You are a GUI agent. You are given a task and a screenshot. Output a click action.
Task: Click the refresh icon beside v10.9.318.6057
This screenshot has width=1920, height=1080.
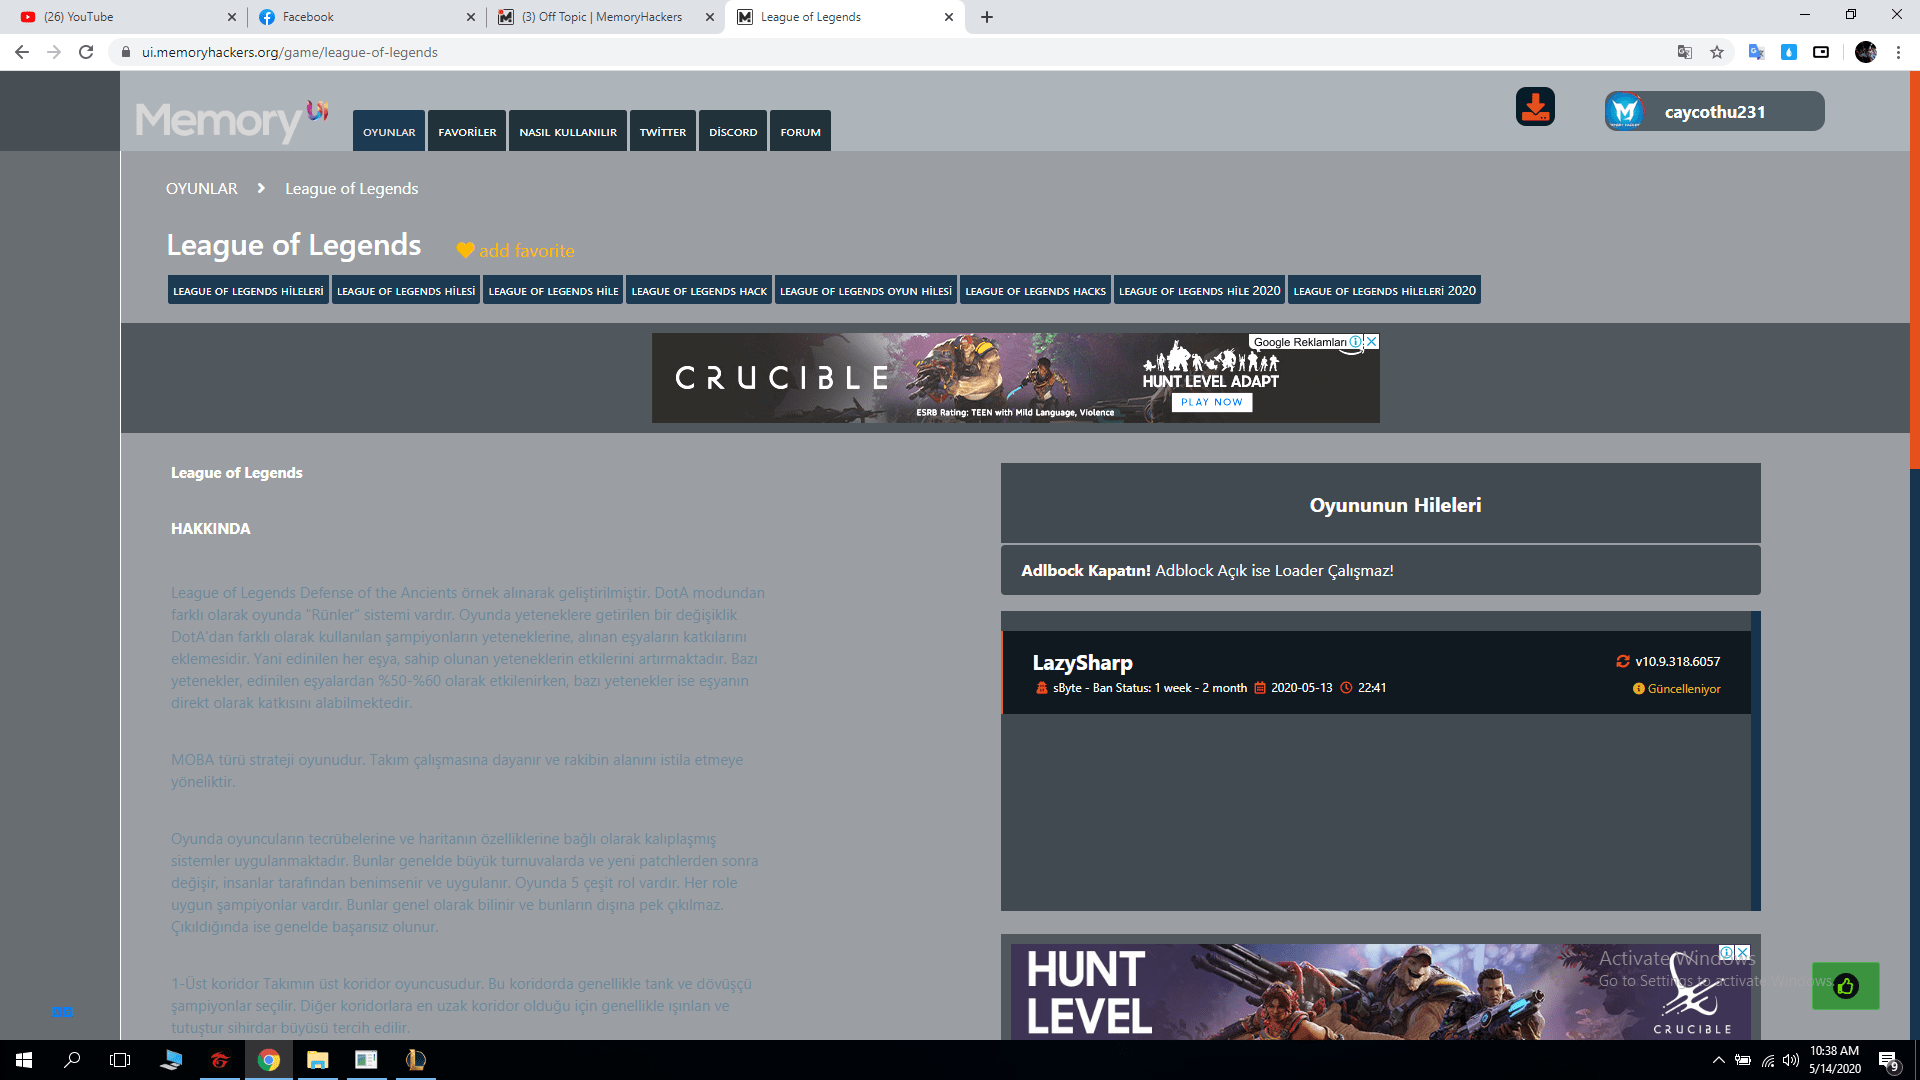point(1623,661)
